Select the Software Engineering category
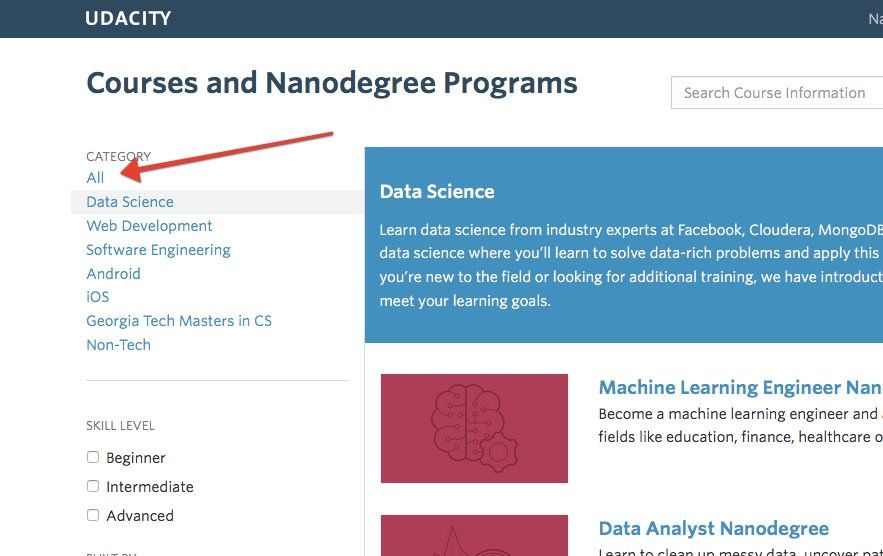883x556 pixels. click(x=159, y=250)
